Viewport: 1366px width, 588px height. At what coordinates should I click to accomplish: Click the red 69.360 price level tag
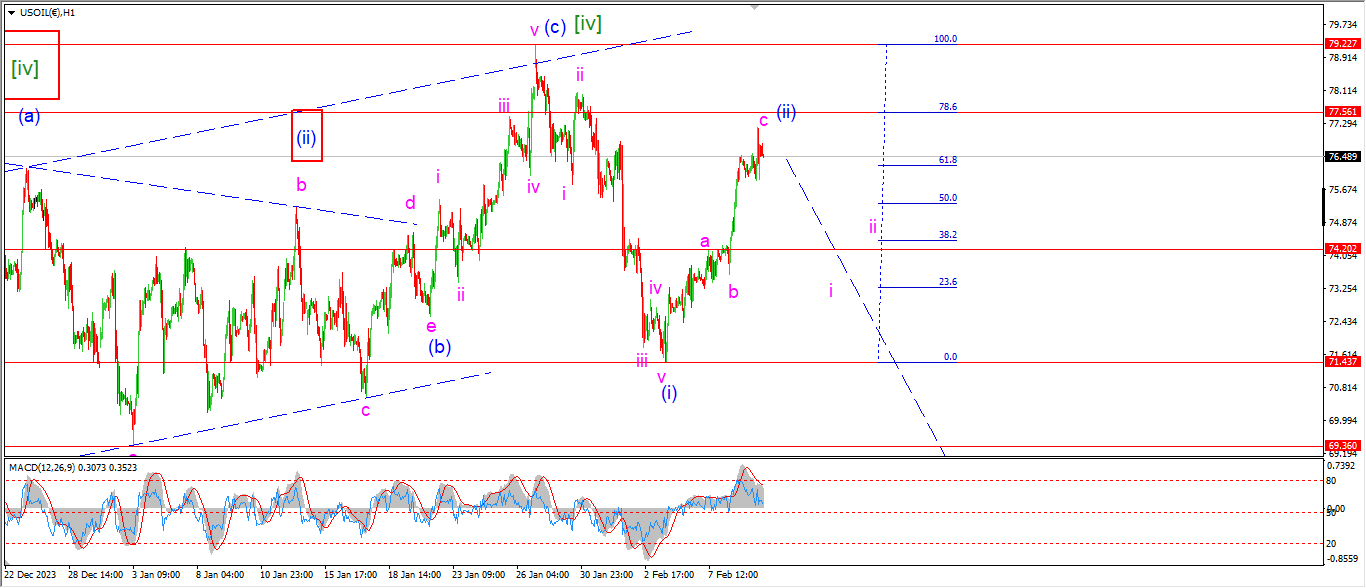[x=1341, y=446]
